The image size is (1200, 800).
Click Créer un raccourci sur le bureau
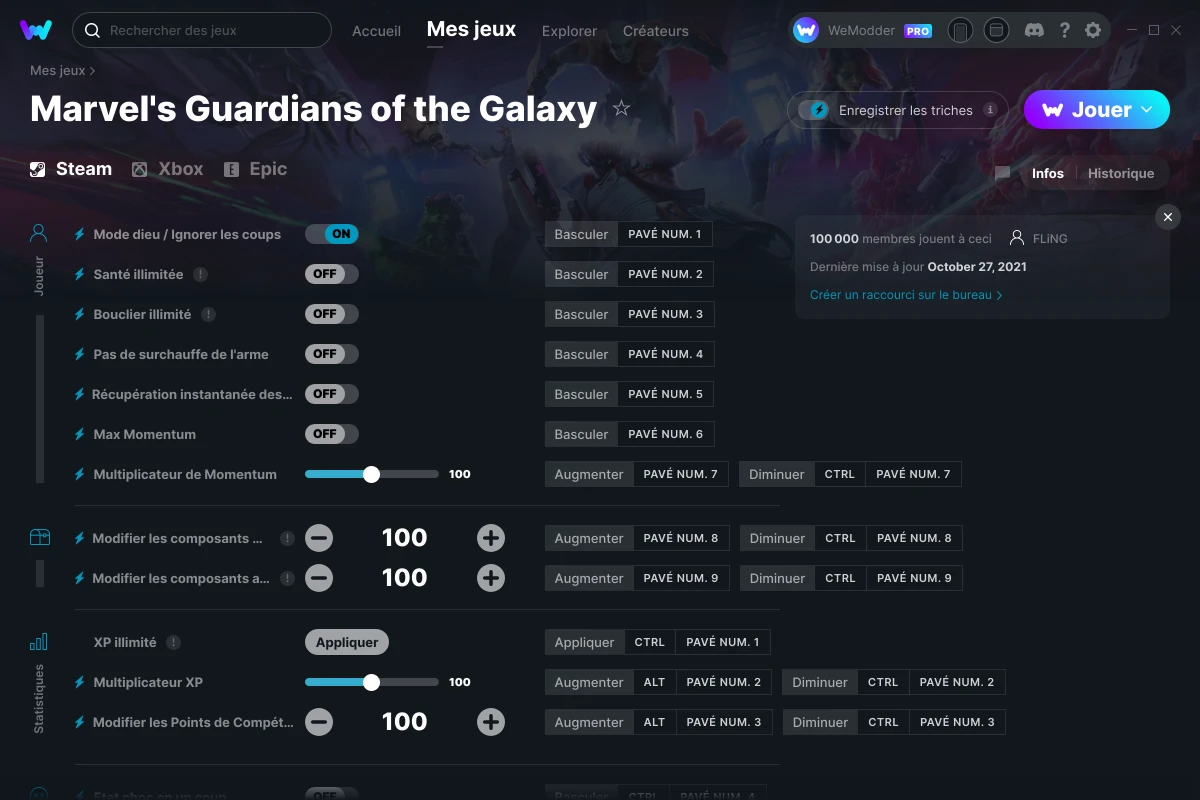[x=906, y=295]
